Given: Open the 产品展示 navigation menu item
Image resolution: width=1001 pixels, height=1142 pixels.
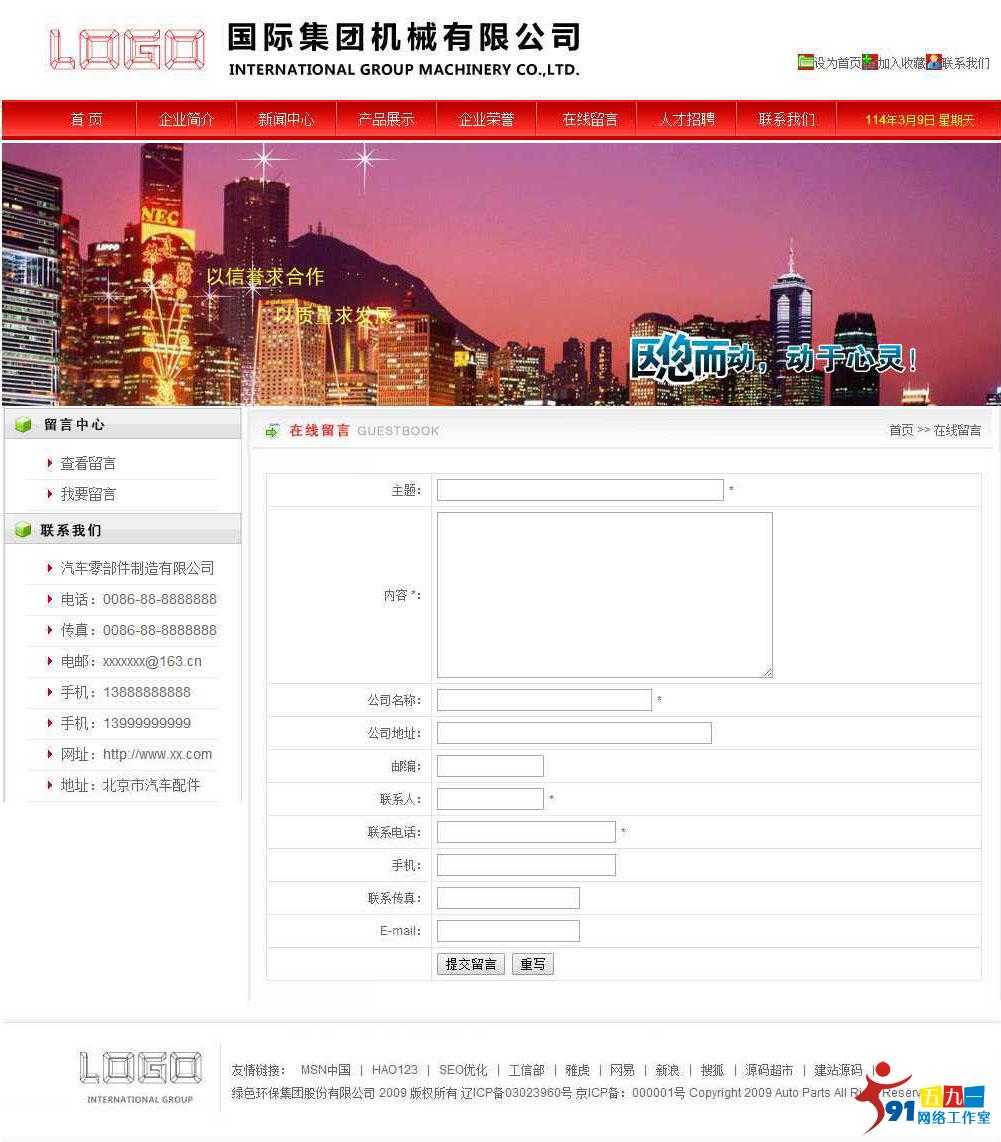Looking at the screenshot, I should click(x=386, y=118).
